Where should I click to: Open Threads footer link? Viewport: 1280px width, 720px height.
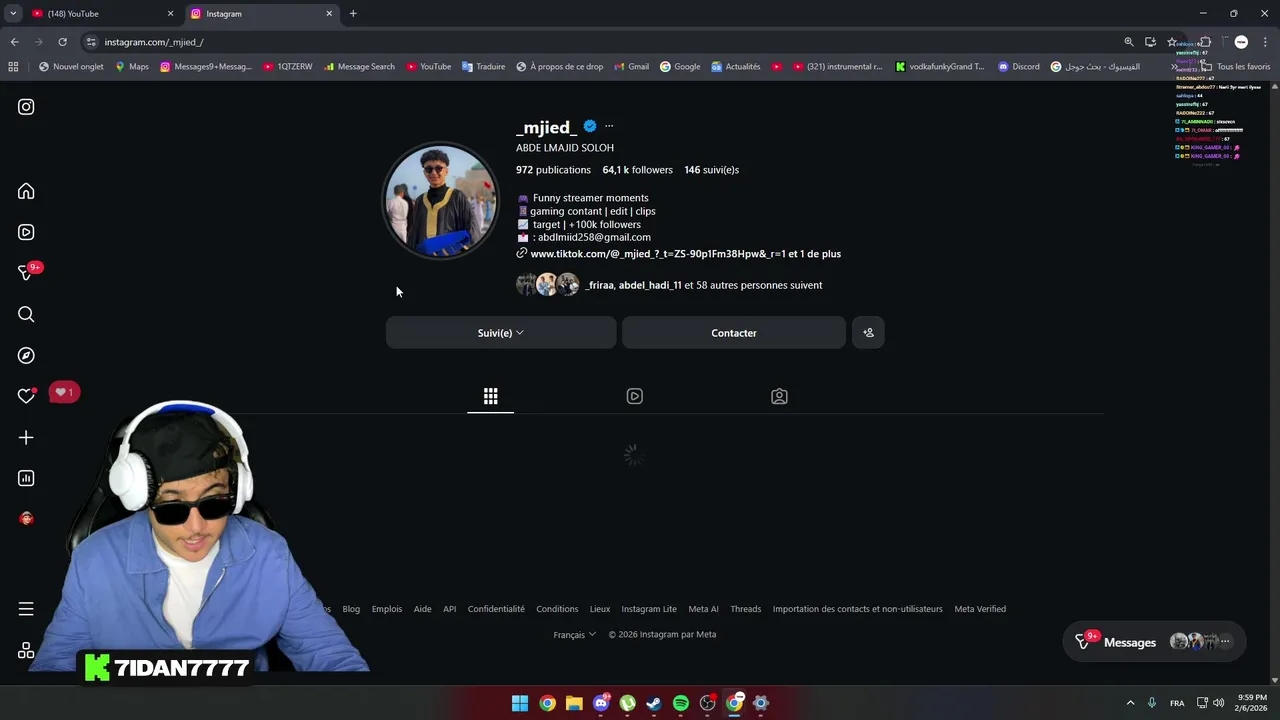(746, 609)
